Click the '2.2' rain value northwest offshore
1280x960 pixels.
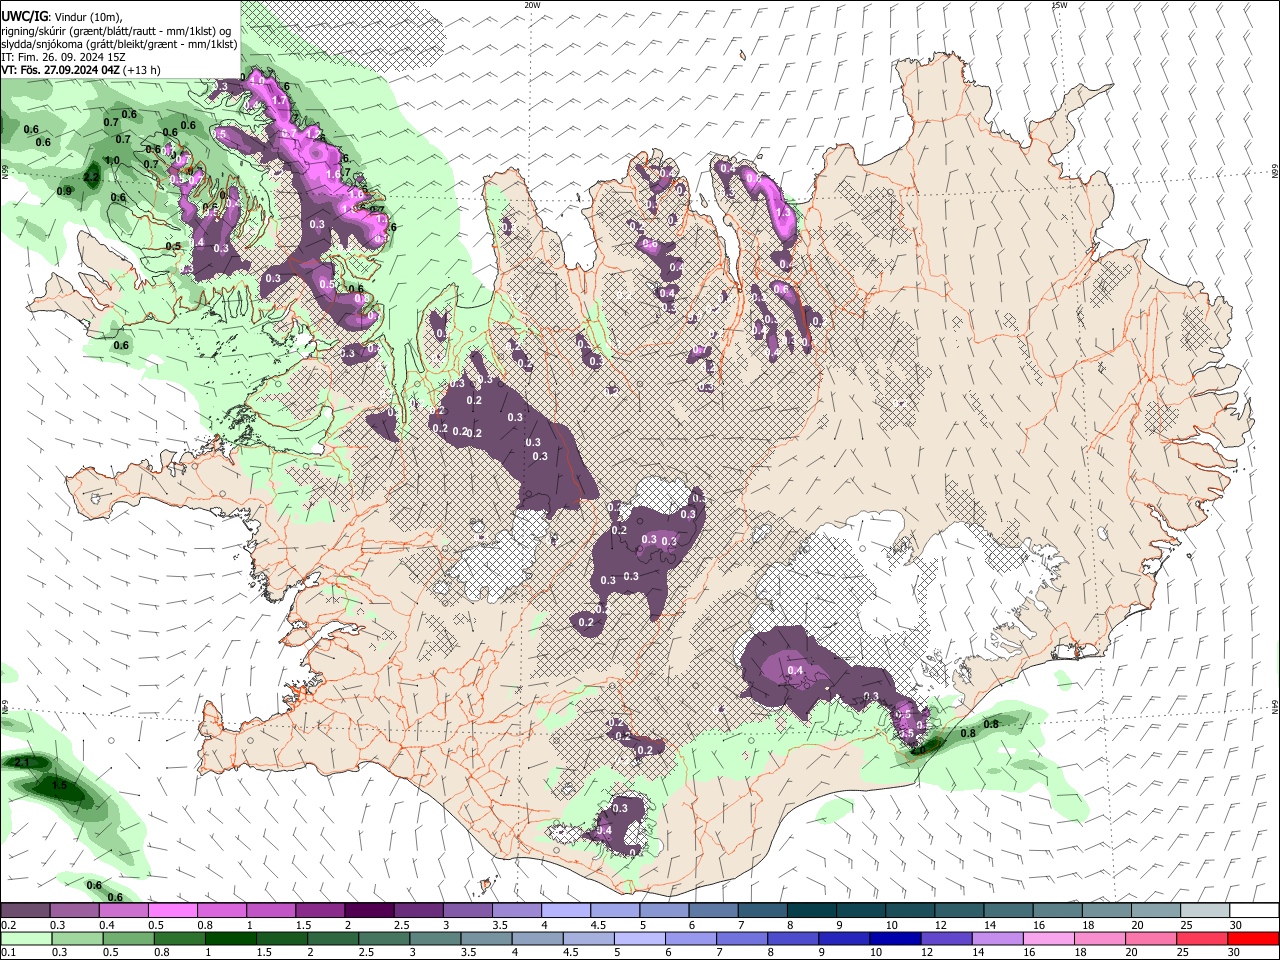[92, 178]
